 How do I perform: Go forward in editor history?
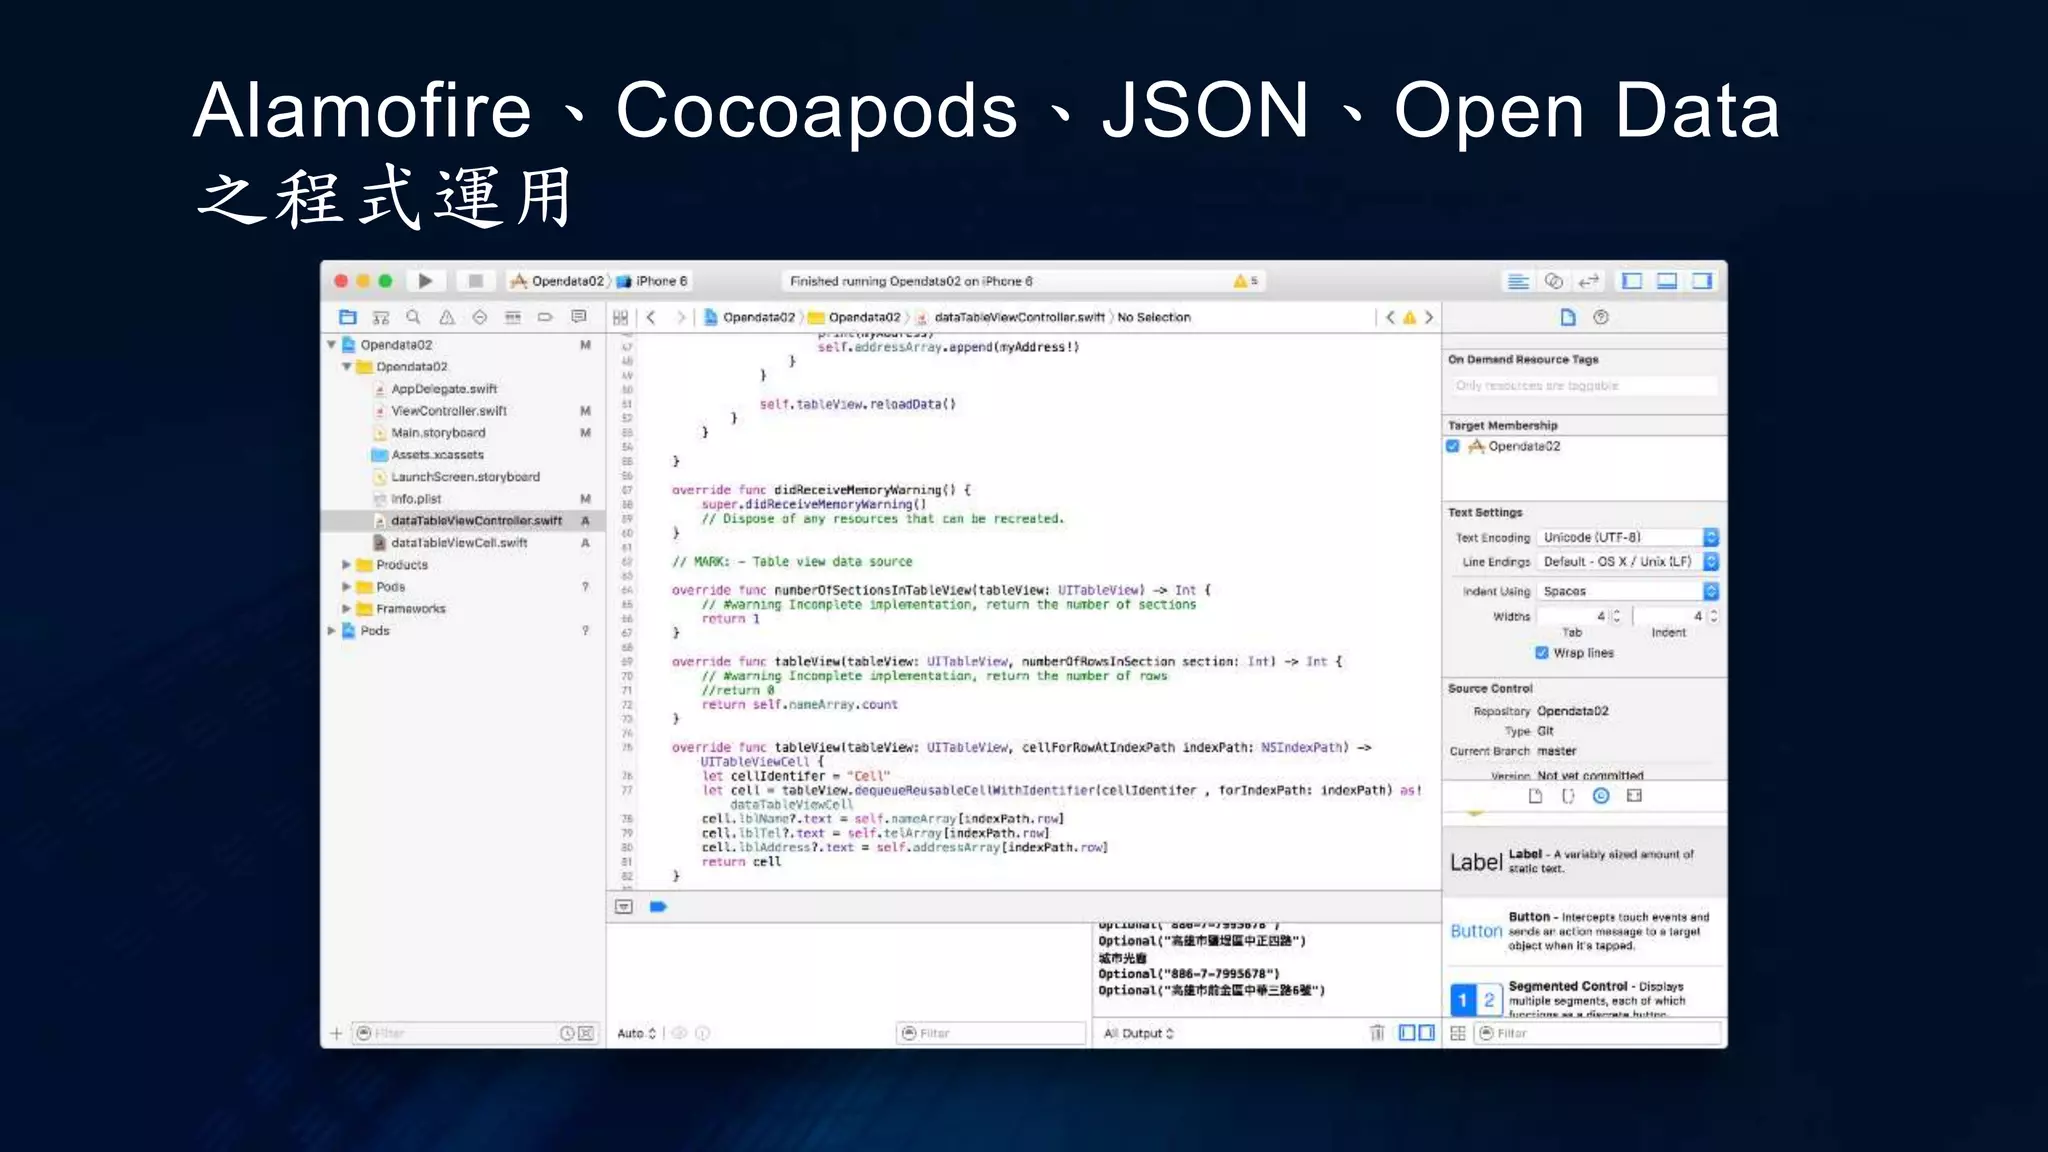pos(681,317)
